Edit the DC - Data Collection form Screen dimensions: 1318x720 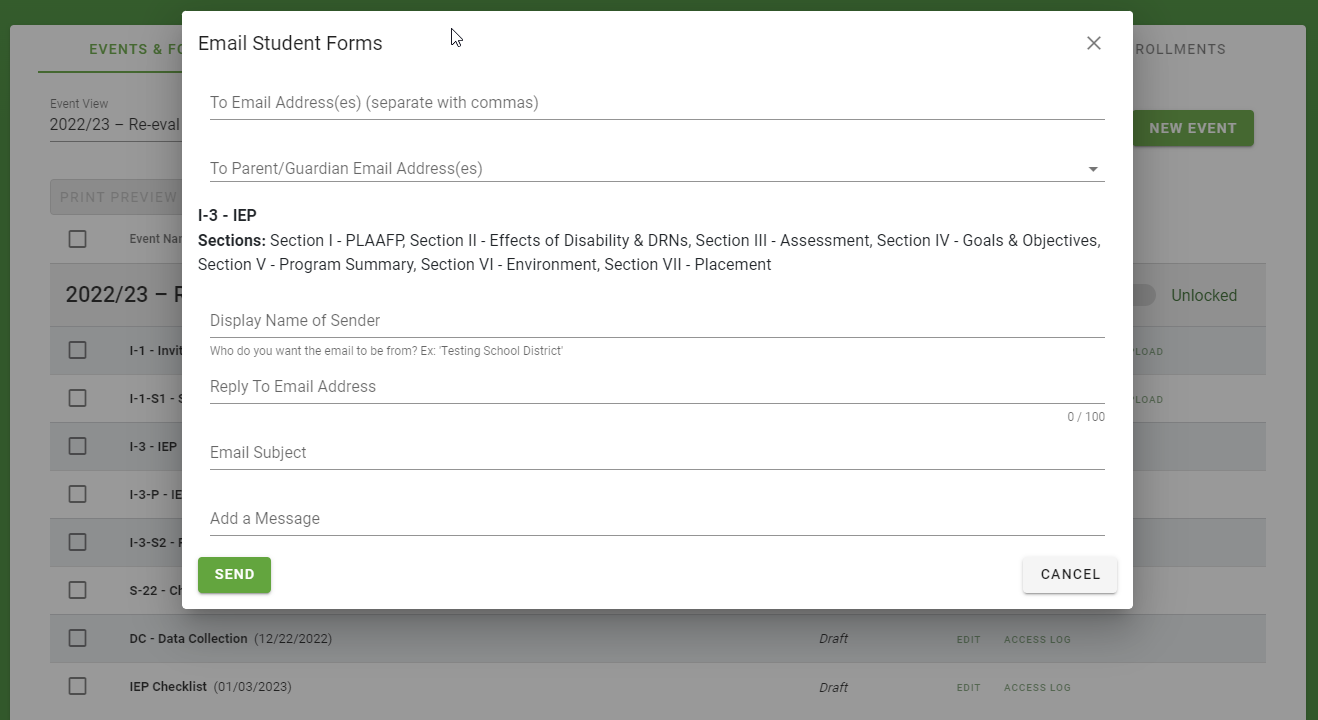(x=968, y=640)
